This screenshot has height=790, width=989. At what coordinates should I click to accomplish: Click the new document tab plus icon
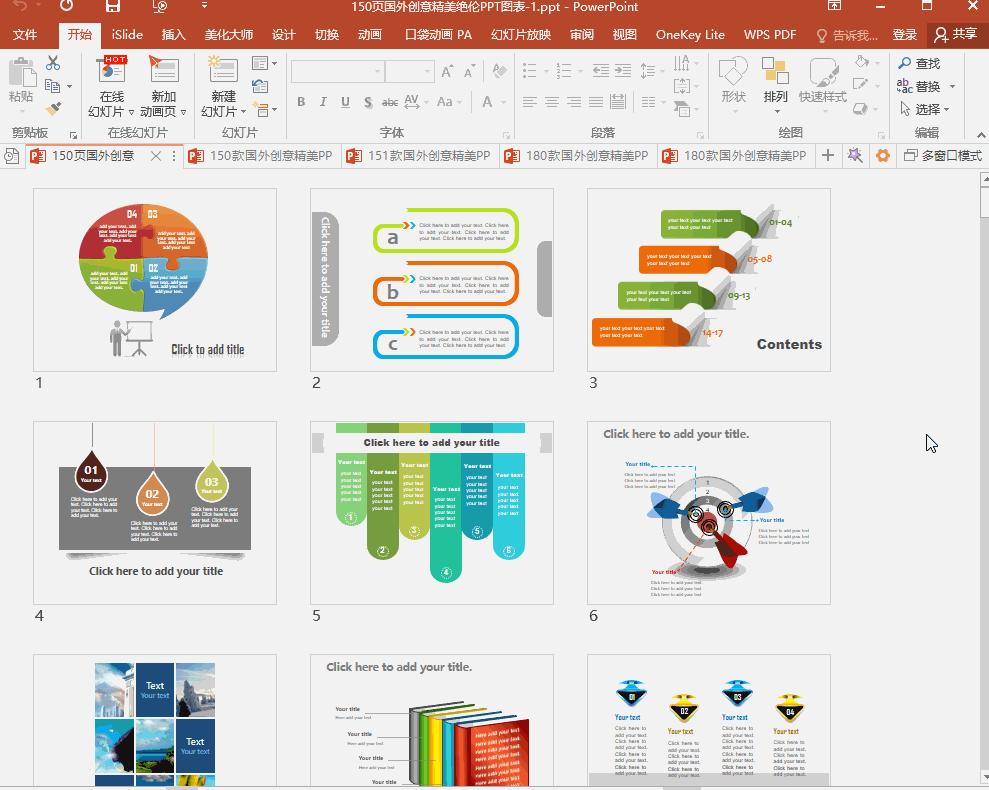[828, 155]
